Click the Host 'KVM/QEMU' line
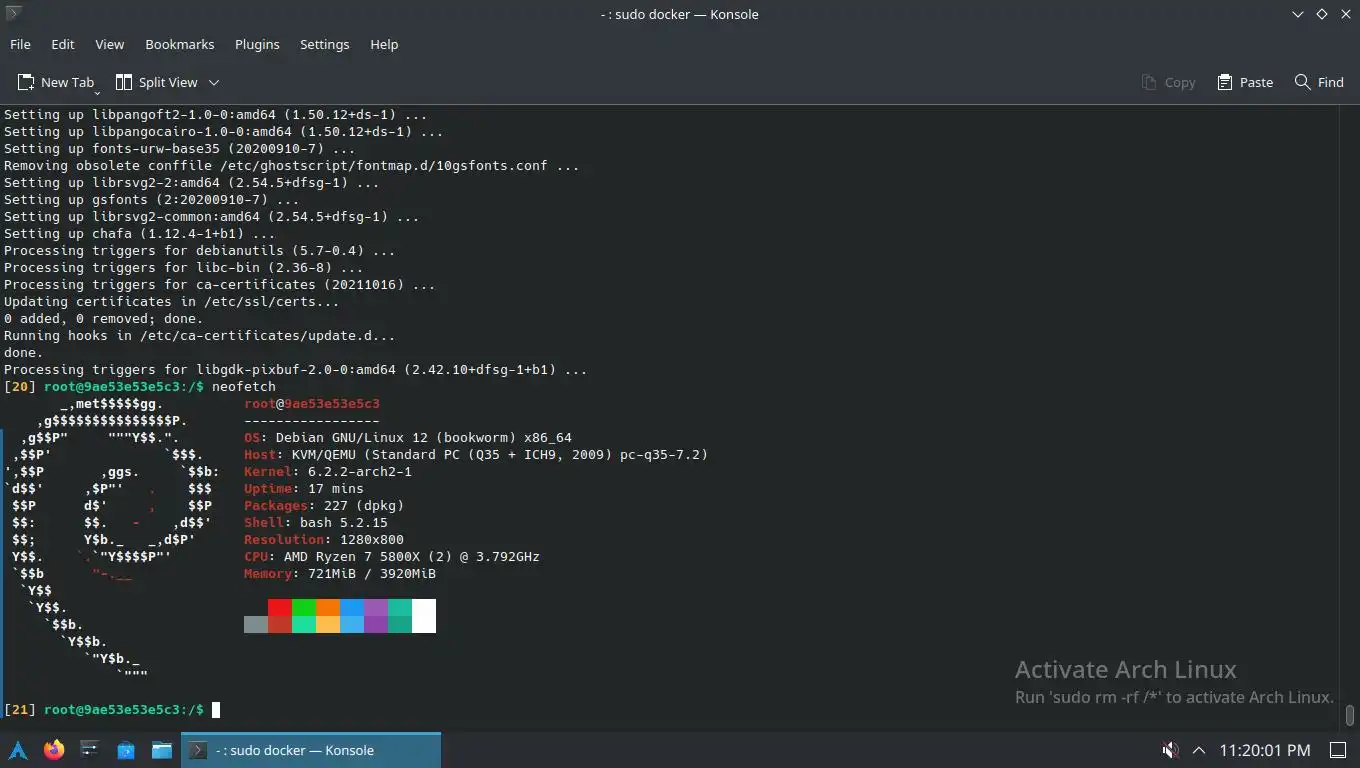Viewport: 1360px width, 768px height. tap(476, 455)
